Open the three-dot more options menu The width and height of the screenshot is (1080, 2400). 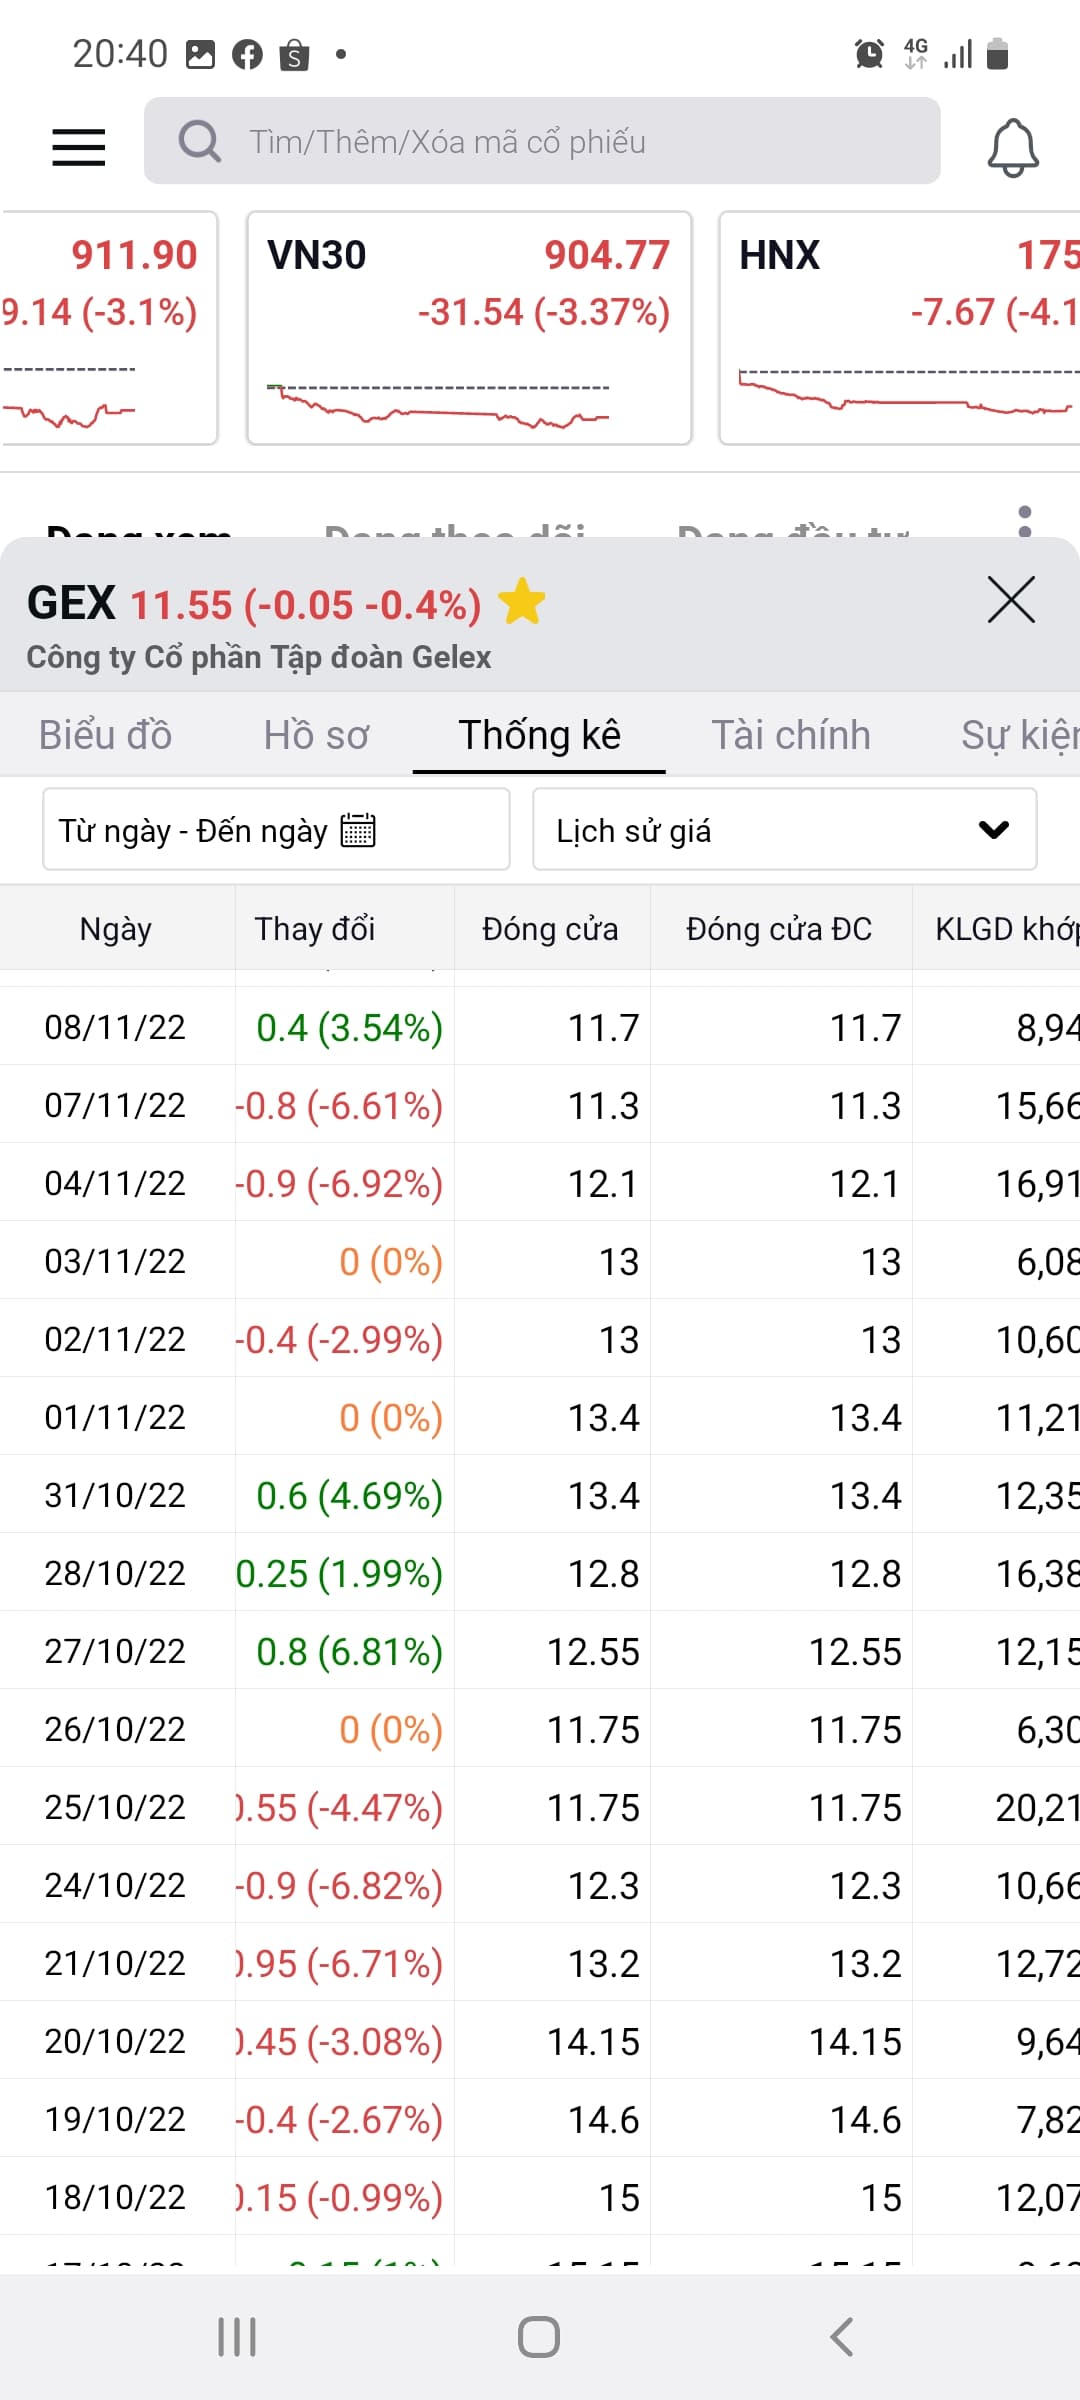[1024, 520]
